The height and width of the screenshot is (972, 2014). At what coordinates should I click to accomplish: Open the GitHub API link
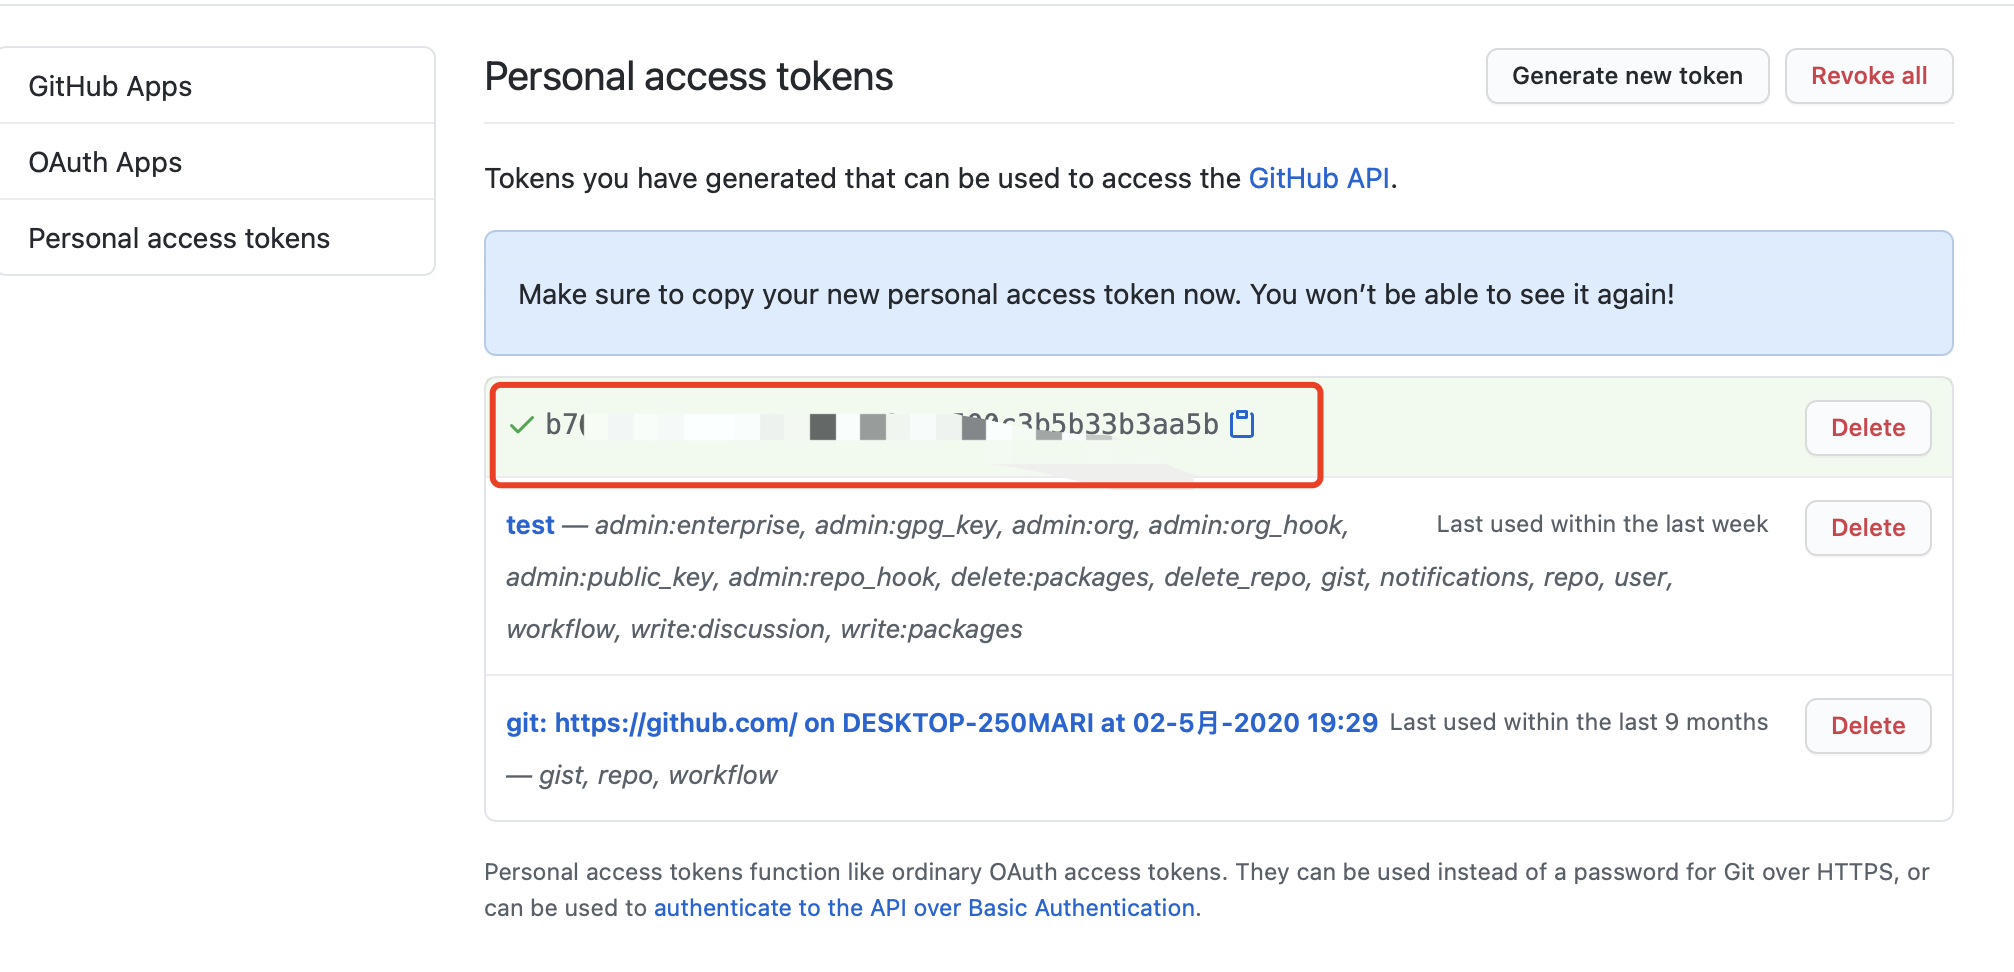click(x=1319, y=178)
